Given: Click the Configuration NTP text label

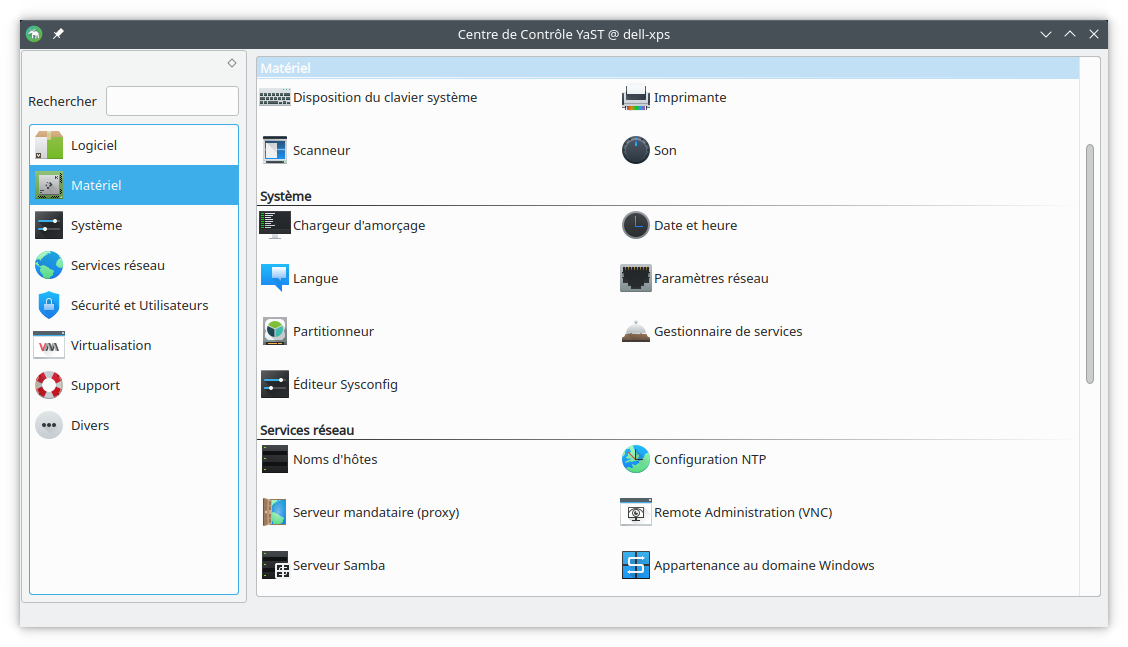Looking at the screenshot, I should pos(709,459).
